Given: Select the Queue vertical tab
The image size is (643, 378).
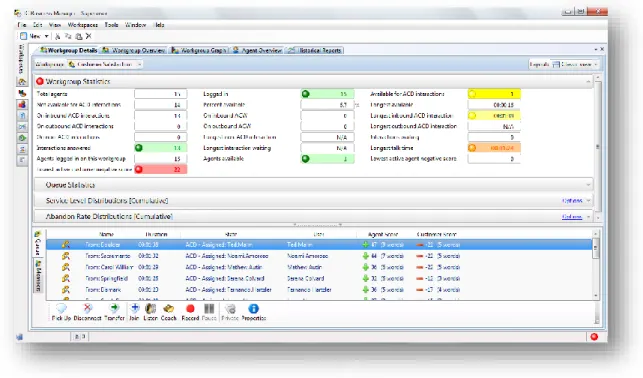Looking at the screenshot, I should pos(38,243).
